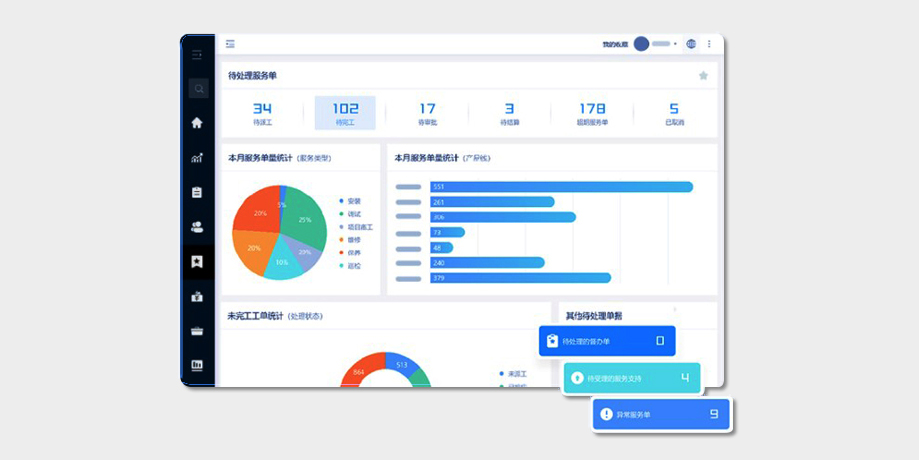Select the 待完工 102 tab
The image size is (919, 460).
345,113
